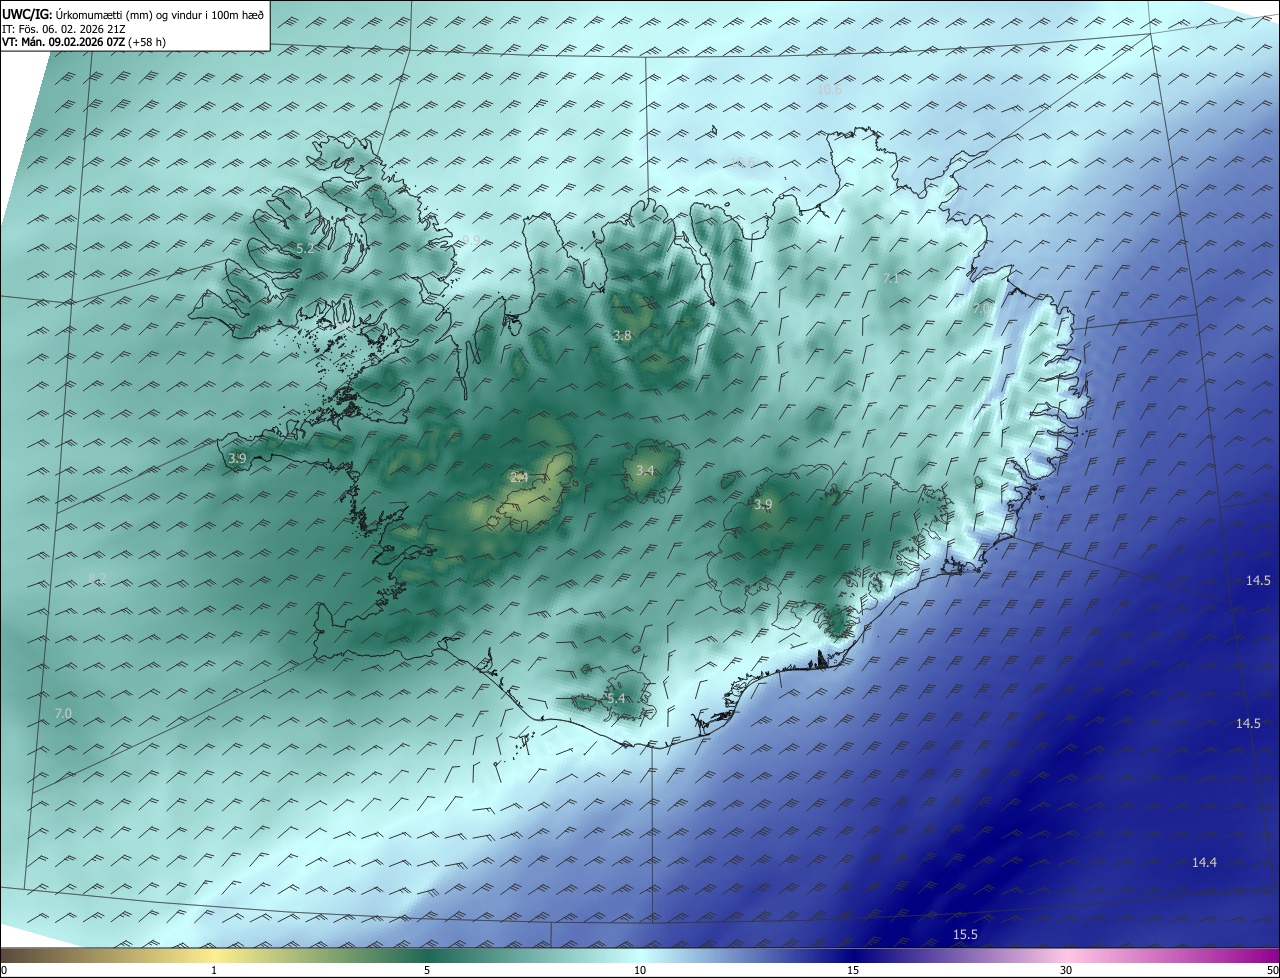This screenshot has height=978, width=1280.
Task: Click the initial time line 'IT: Fös. 06. 02. 2026 21Z'
Action: pyautogui.click(x=62, y=29)
